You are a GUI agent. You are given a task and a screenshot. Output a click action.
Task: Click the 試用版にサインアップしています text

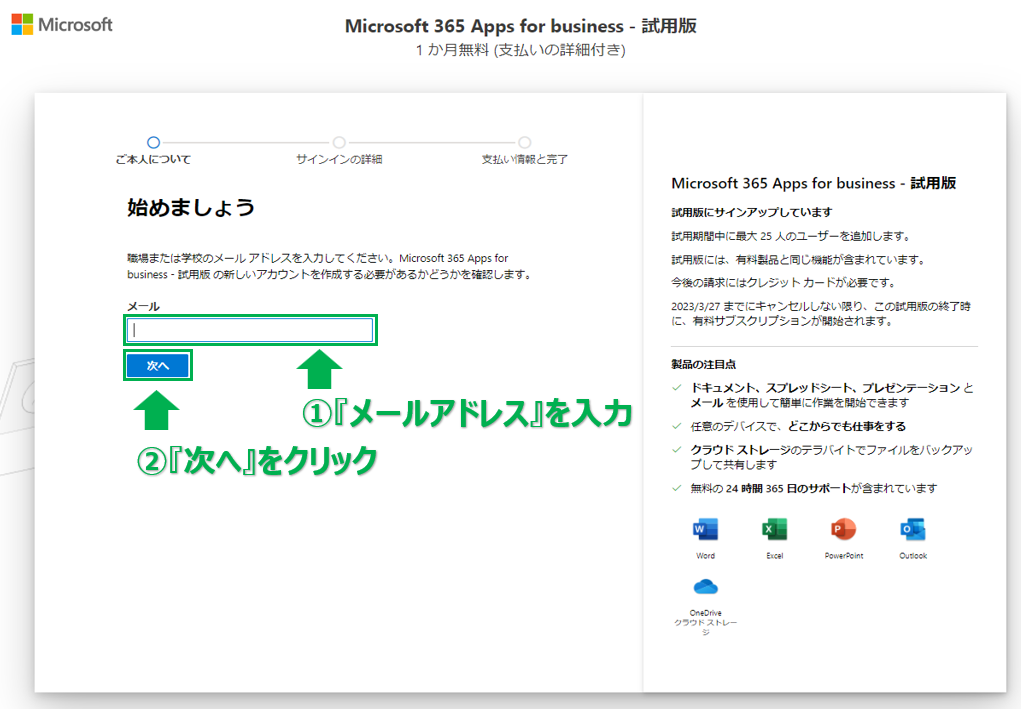click(751, 212)
